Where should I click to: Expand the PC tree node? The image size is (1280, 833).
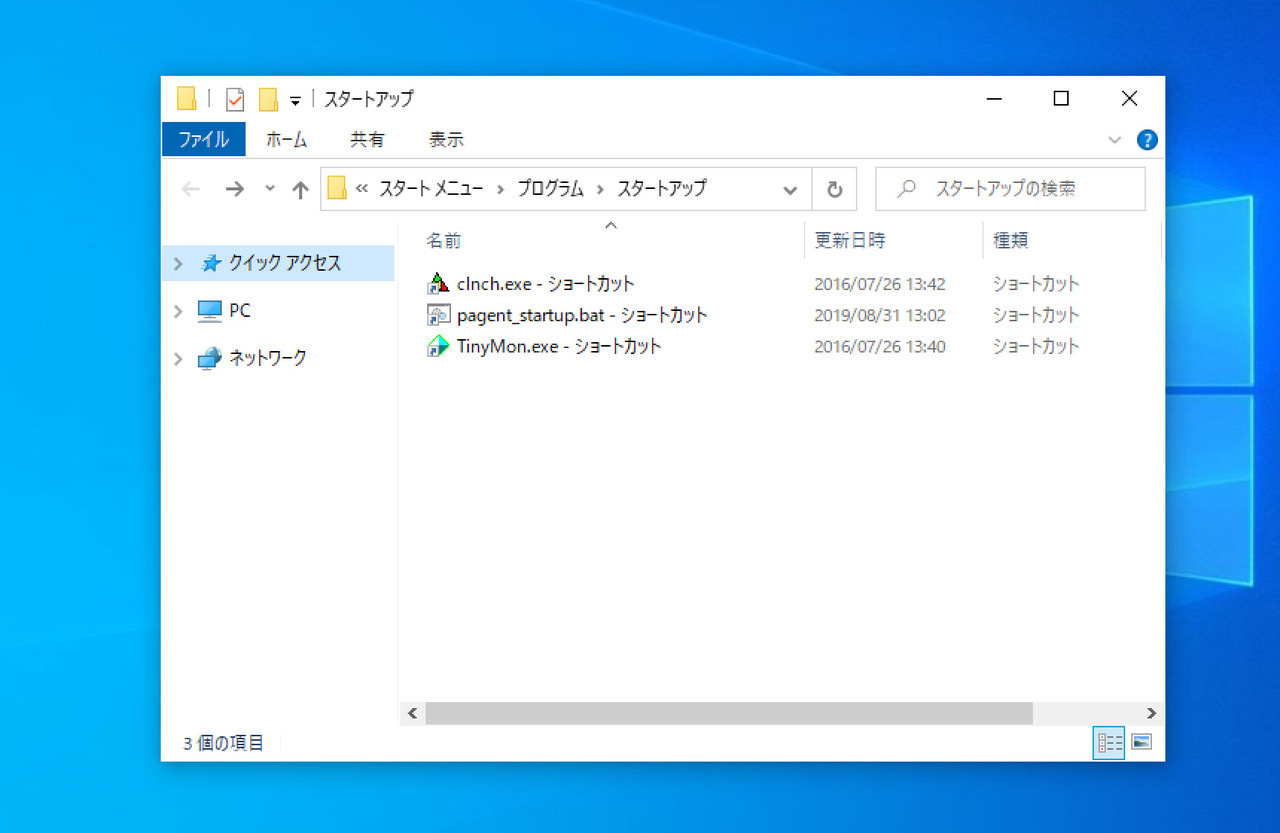point(178,311)
